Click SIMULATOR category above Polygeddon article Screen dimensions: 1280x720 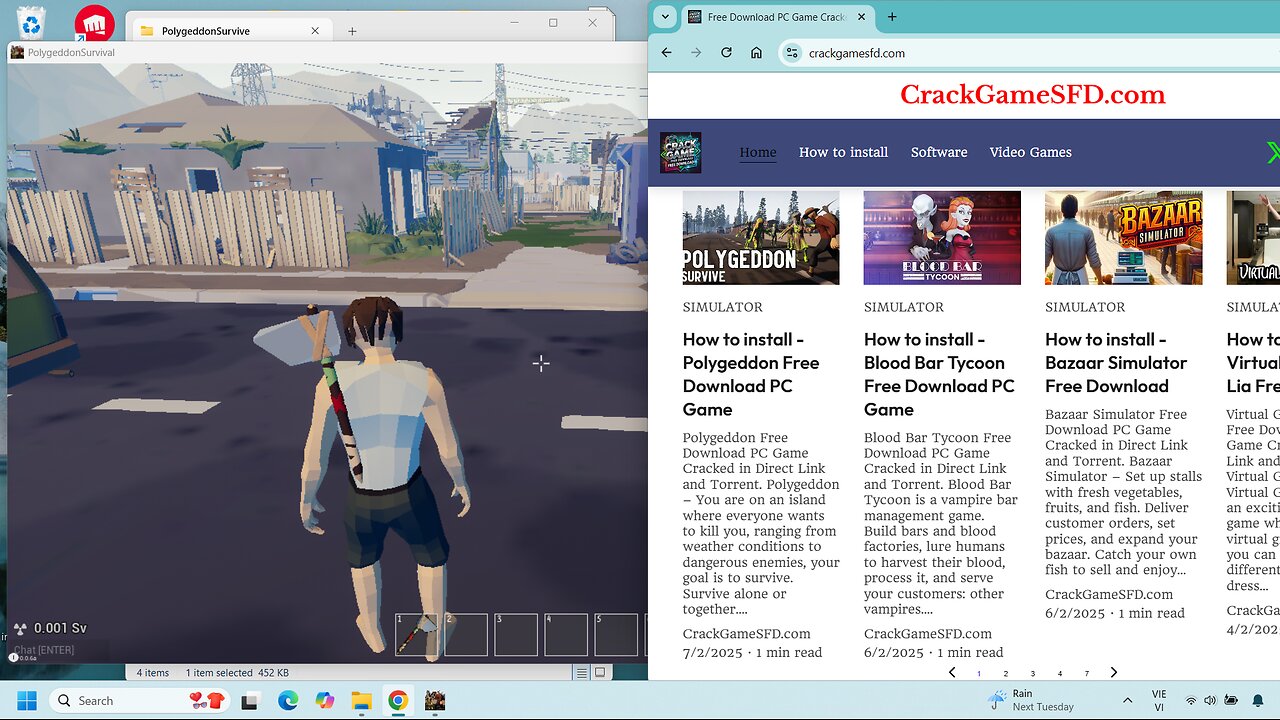(x=723, y=307)
